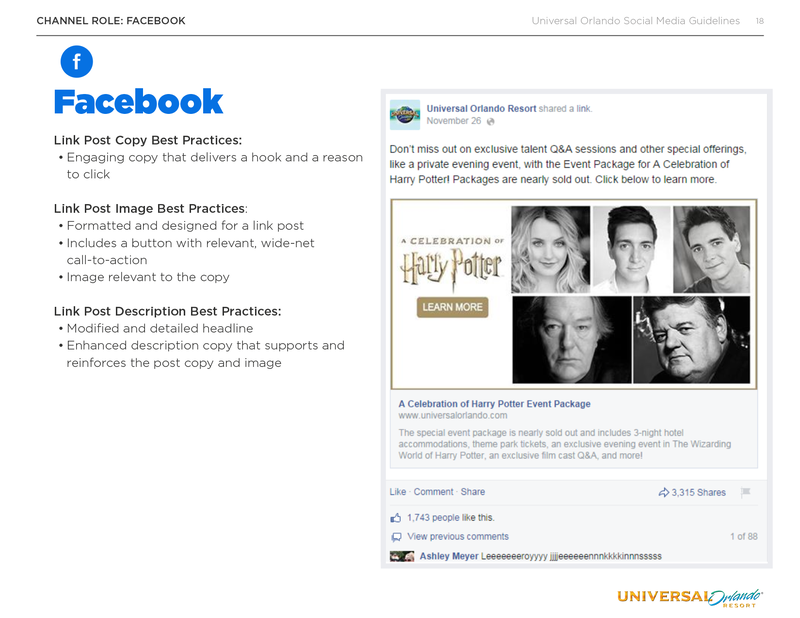Screen dimensions: 800x618
Task: Open Universal Orlando Resort page name link
Action: [x=481, y=109]
